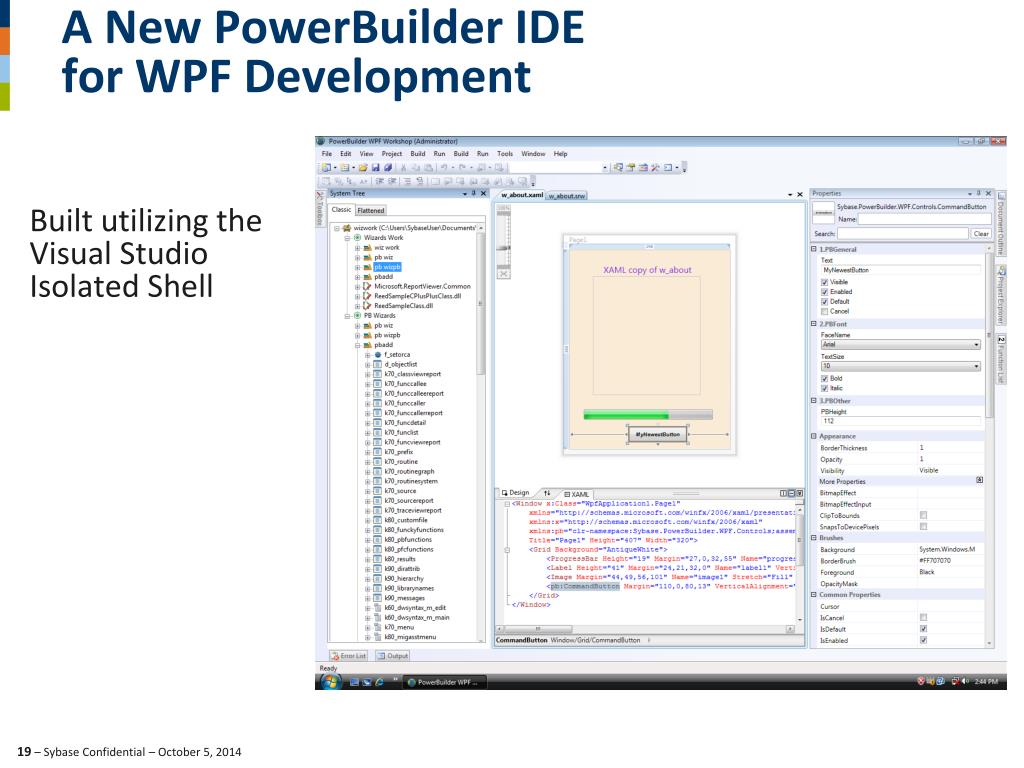Image resolution: width=1024 pixels, height=768 pixels.
Task: Check the Cancel checkbox in PBGeneral
Action: coord(824,312)
